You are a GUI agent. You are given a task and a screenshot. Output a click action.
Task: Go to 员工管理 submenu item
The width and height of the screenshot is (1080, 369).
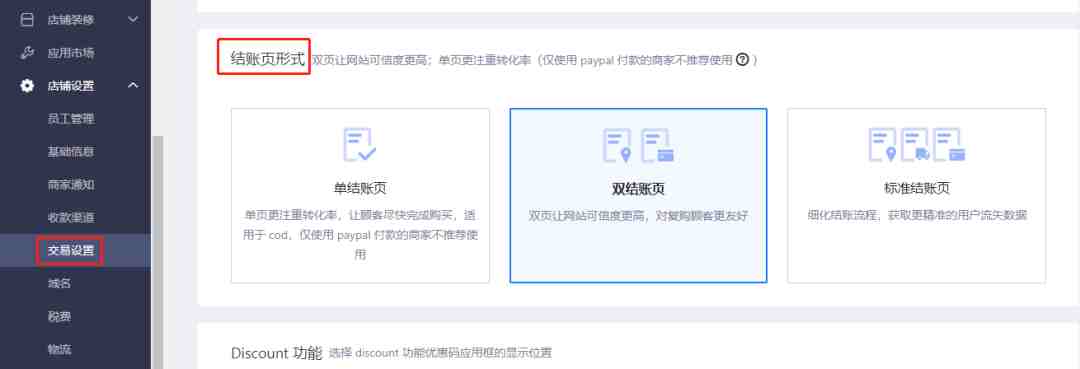pos(71,119)
